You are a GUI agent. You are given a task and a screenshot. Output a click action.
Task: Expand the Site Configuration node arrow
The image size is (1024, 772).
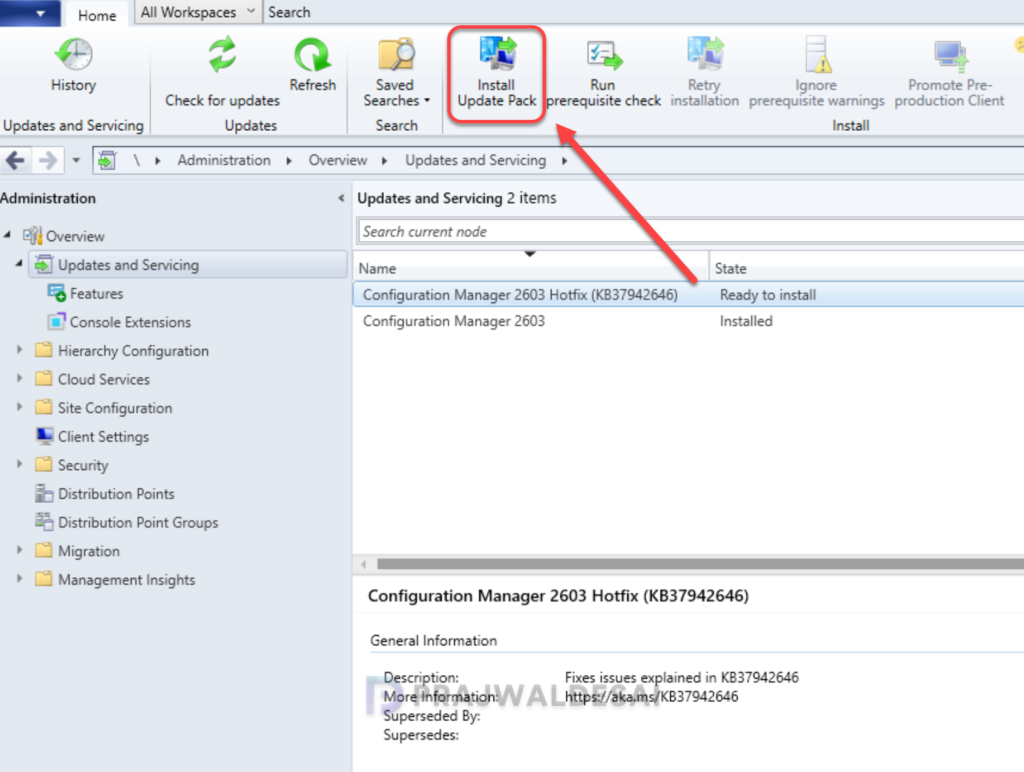20,407
